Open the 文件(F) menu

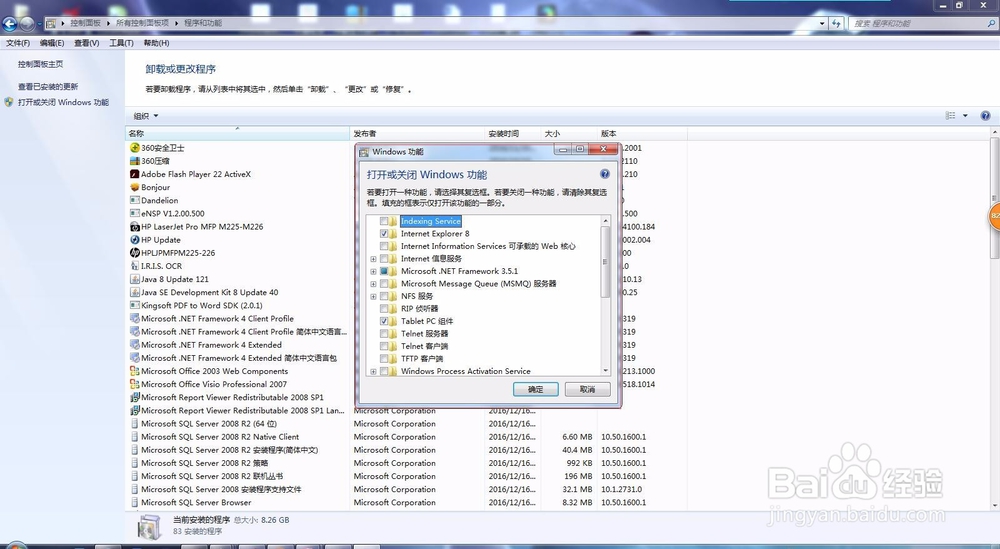(x=18, y=43)
